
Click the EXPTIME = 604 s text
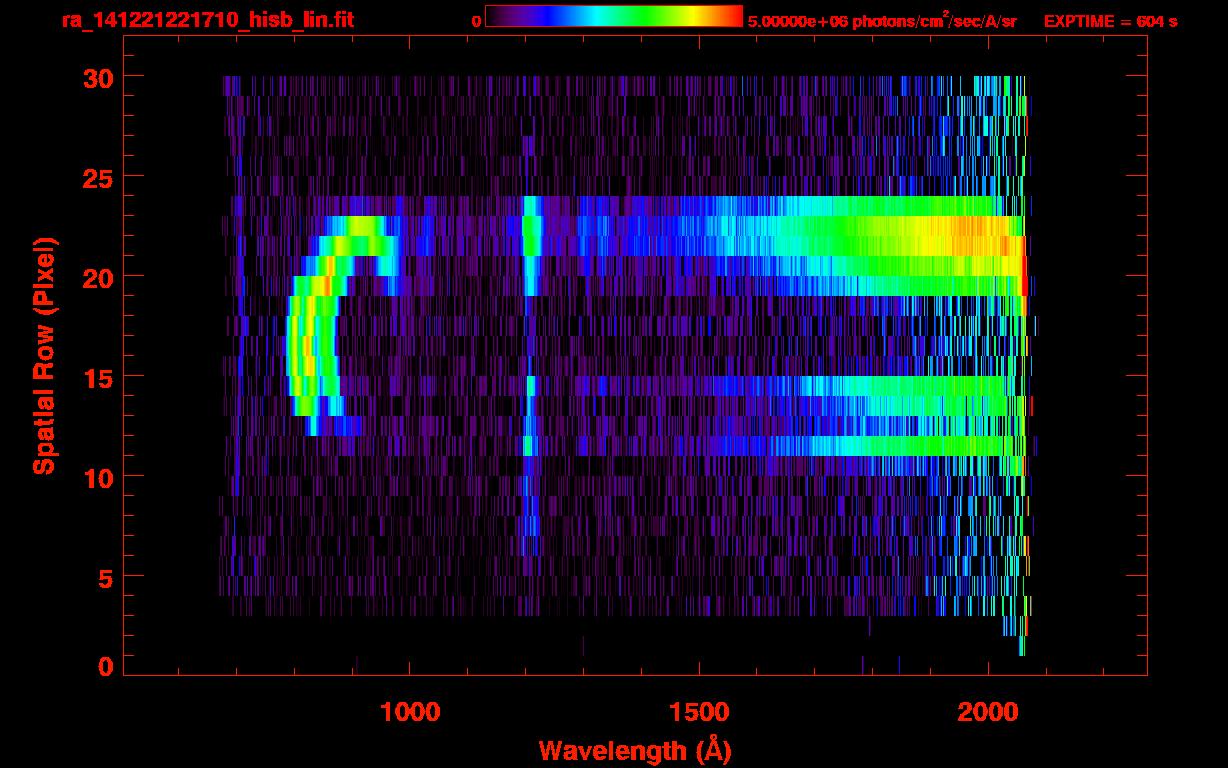click(x=1110, y=20)
